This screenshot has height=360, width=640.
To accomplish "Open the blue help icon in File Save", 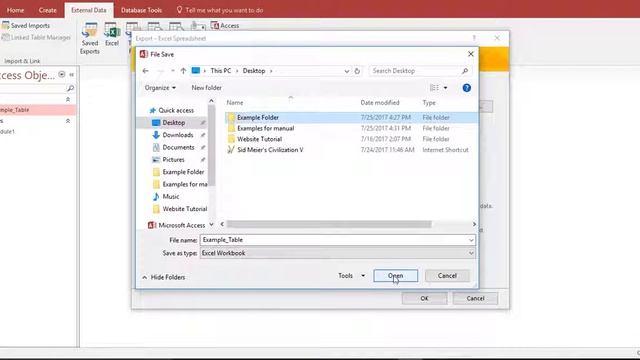I will click(x=467, y=88).
